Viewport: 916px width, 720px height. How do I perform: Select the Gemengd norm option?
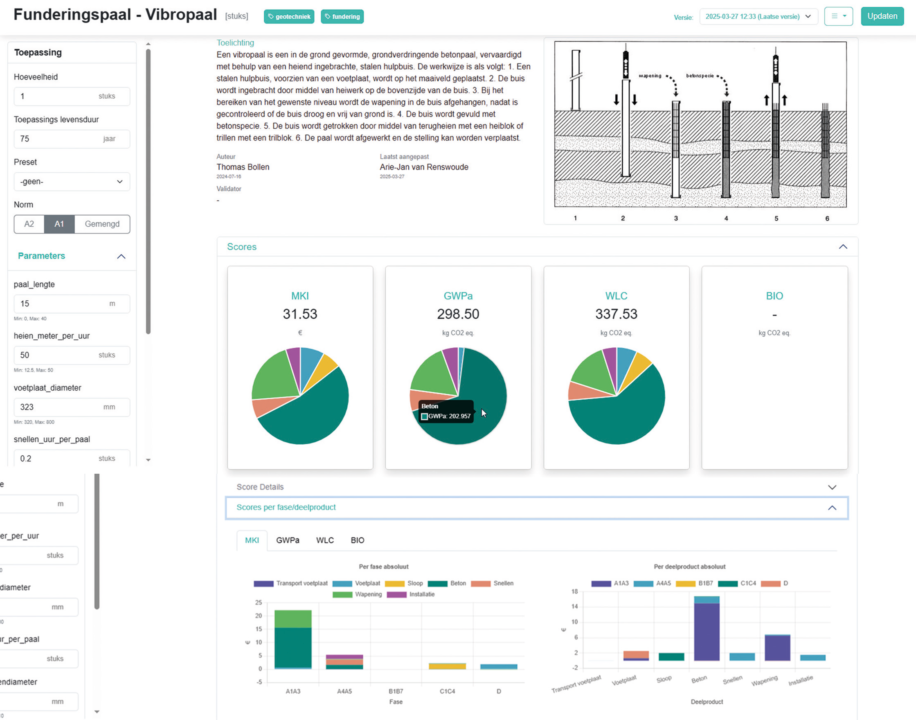102,224
